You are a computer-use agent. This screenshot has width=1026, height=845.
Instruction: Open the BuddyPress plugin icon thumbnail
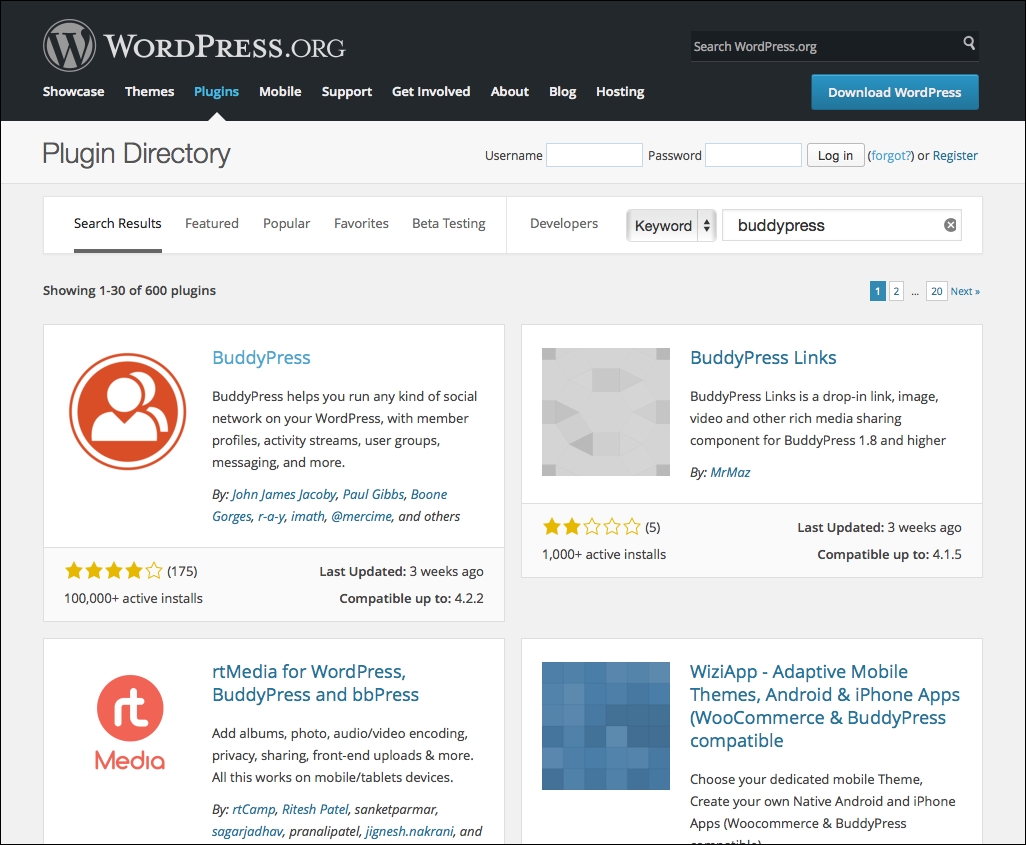pyautogui.click(x=128, y=412)
